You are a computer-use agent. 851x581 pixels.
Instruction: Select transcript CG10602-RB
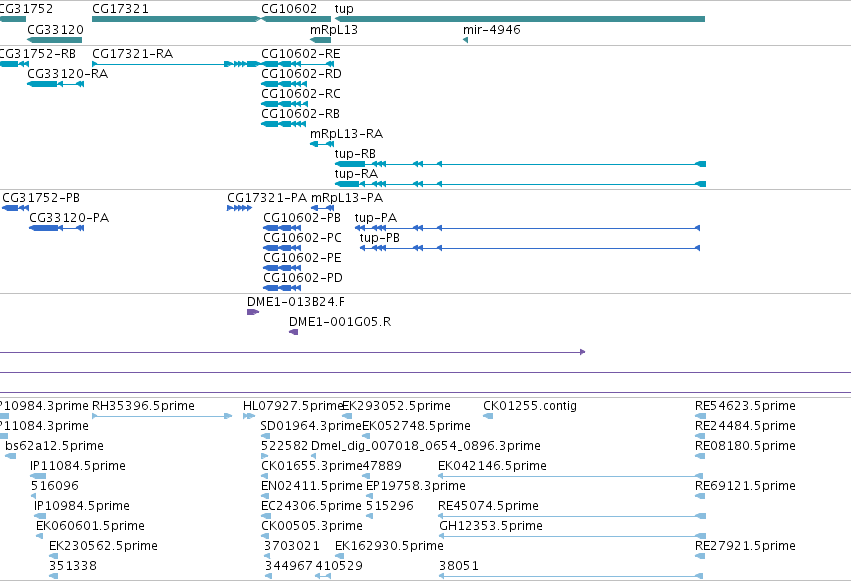click(284, 124)
